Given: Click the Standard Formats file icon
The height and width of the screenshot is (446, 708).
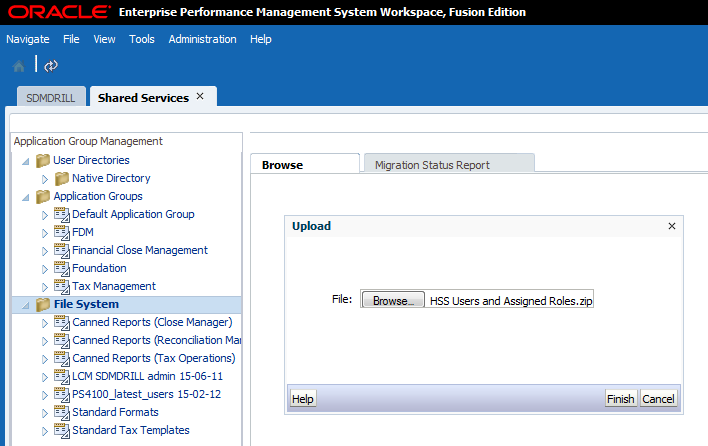Looking at the screenshot, I should pyautogui.click(x=62, y=412).
